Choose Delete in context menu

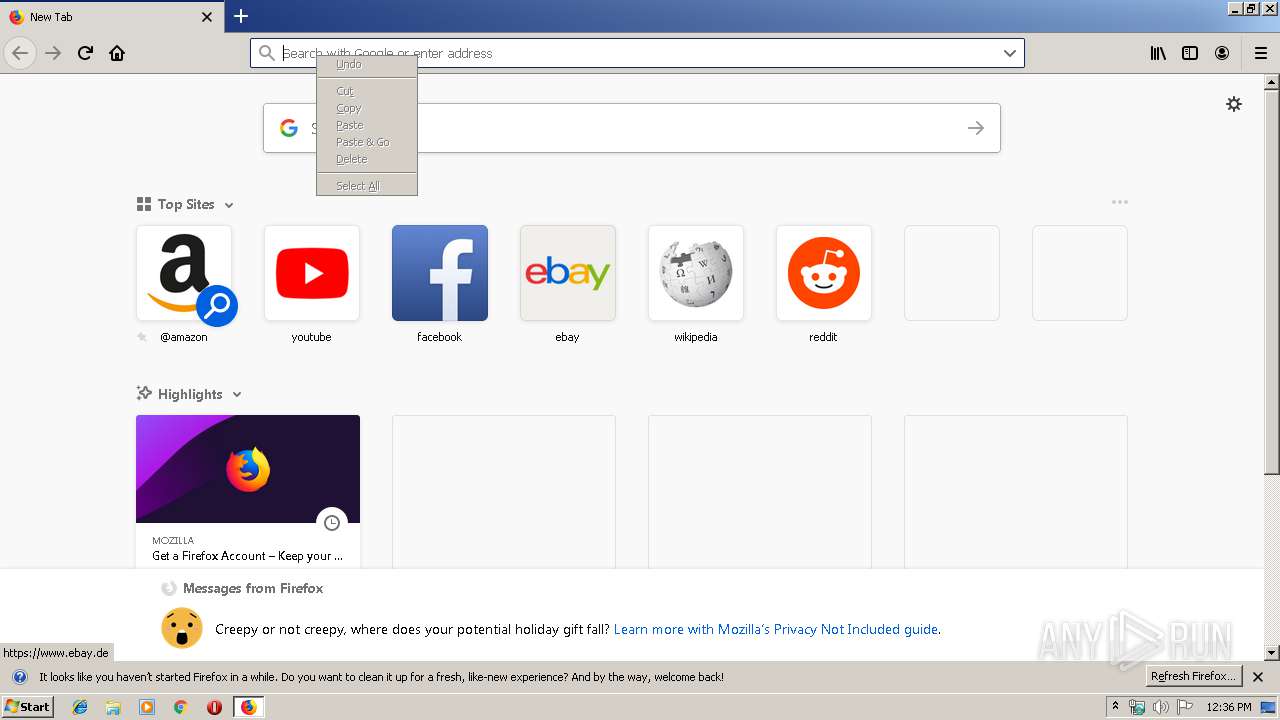(367, 159)
